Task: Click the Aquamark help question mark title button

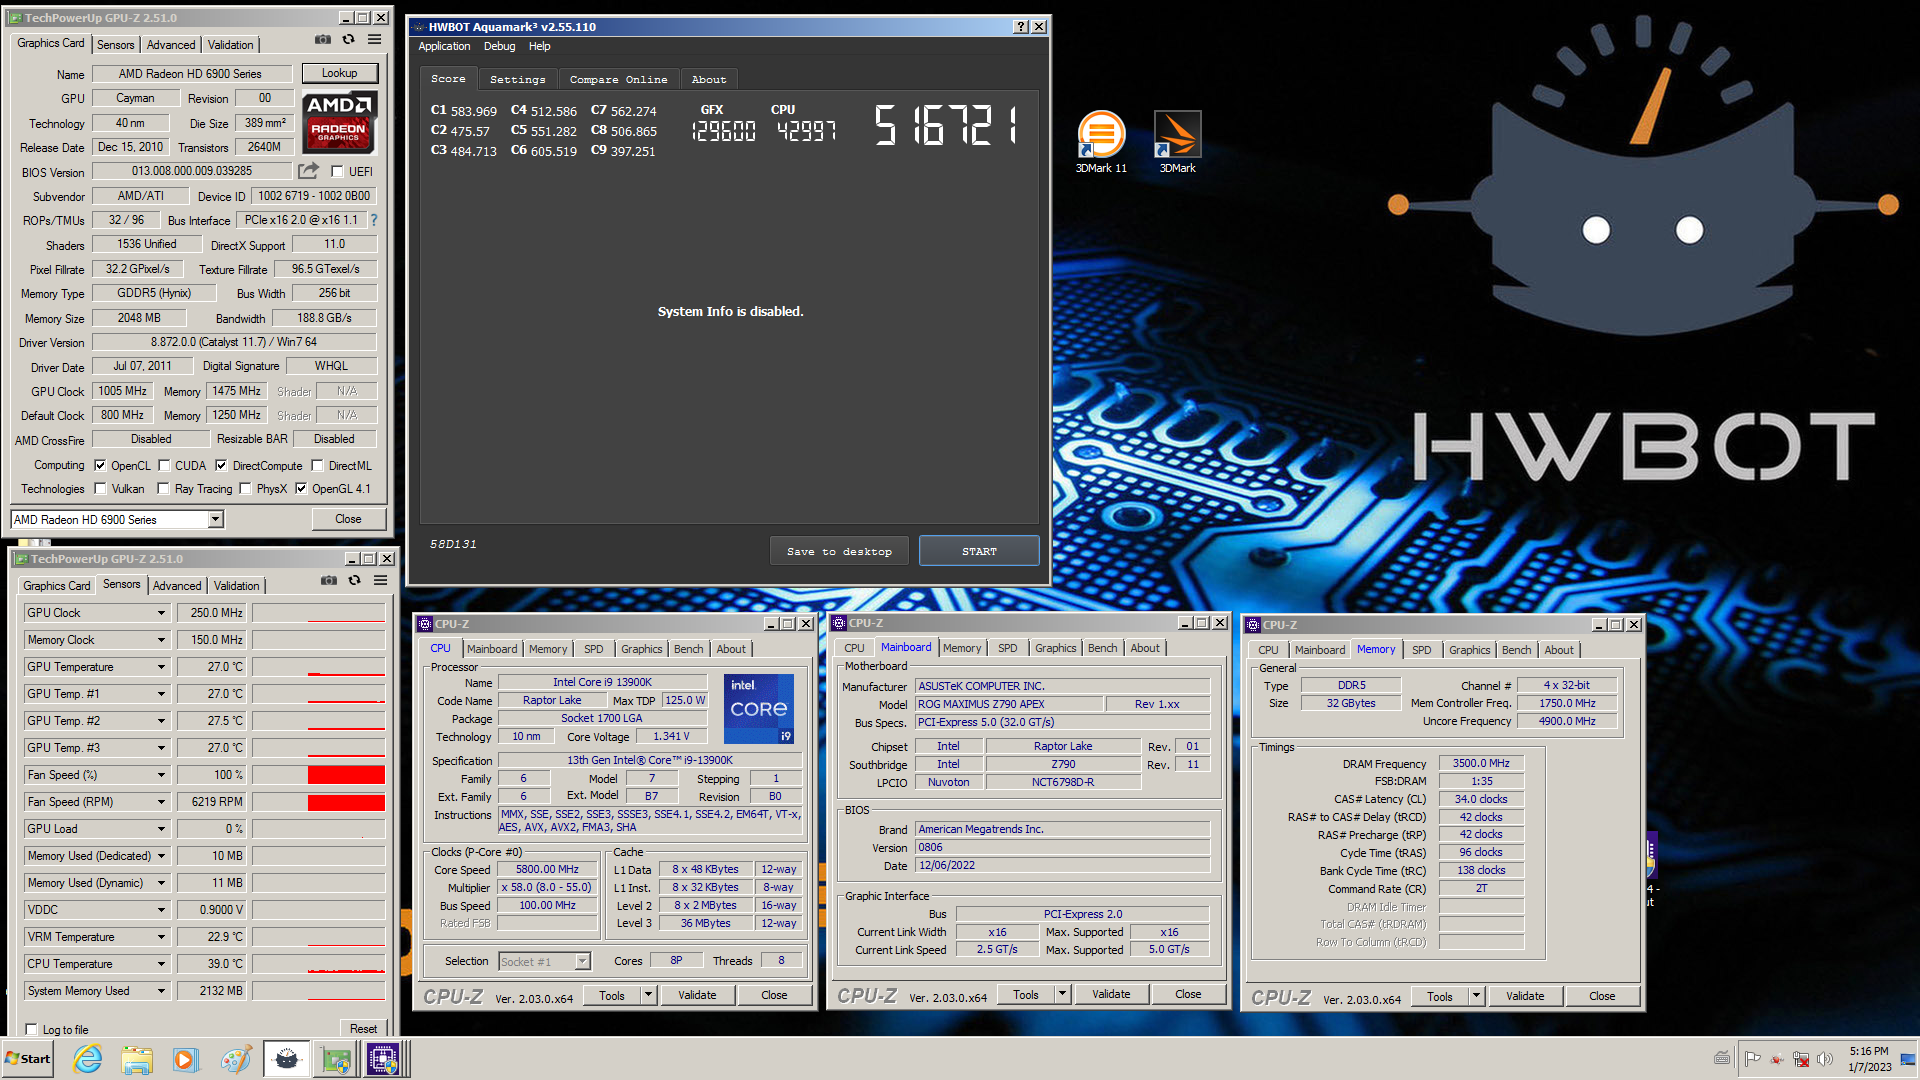Action: (x=1021, y=27)
